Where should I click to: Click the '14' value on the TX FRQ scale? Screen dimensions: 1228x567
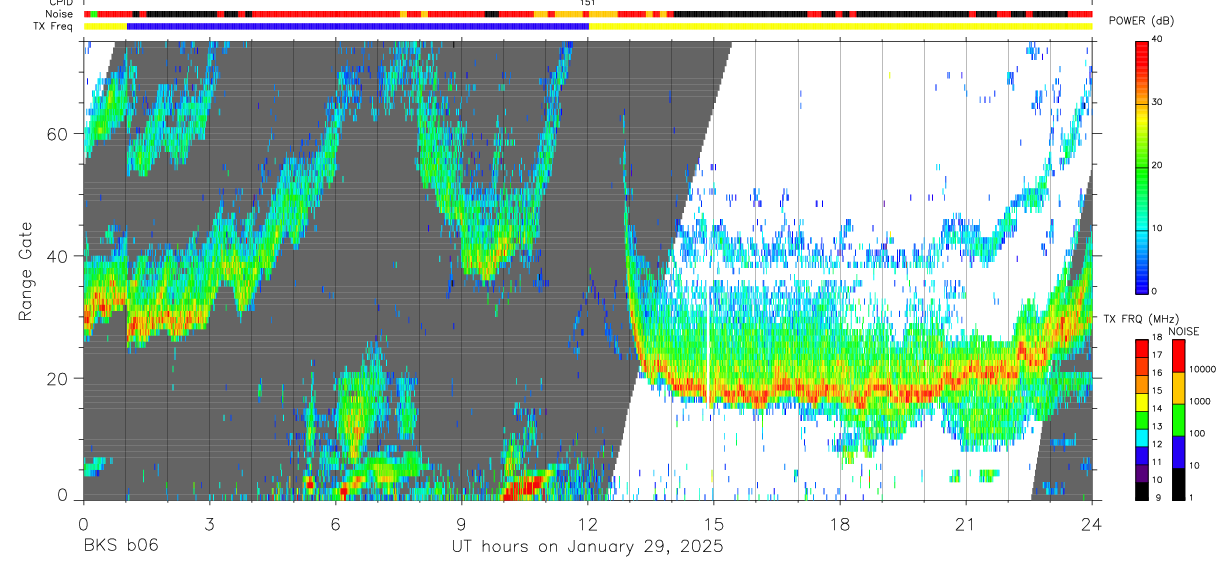click(x=1157, y=410)
